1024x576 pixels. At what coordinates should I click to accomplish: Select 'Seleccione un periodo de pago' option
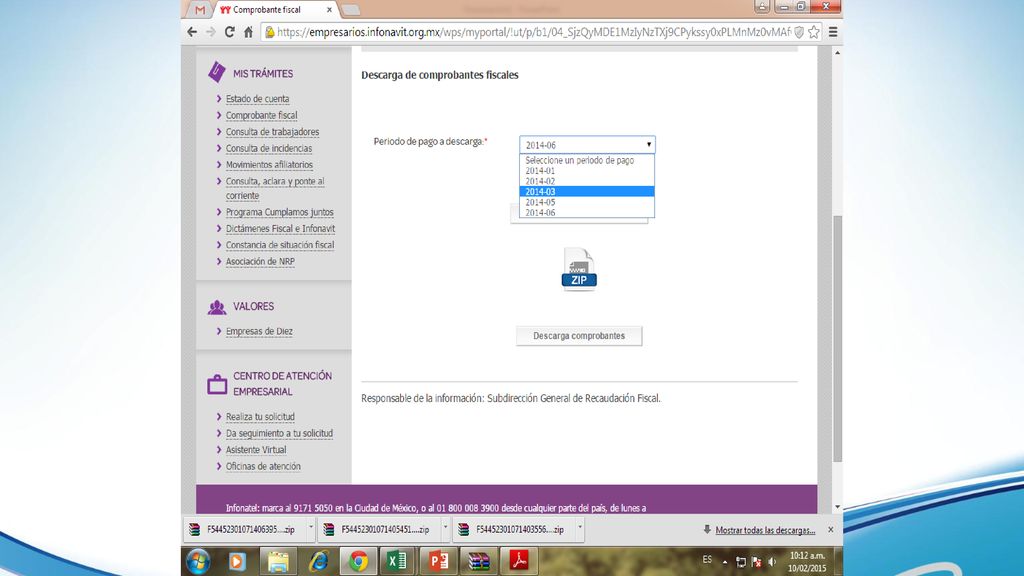coord(586,160)
